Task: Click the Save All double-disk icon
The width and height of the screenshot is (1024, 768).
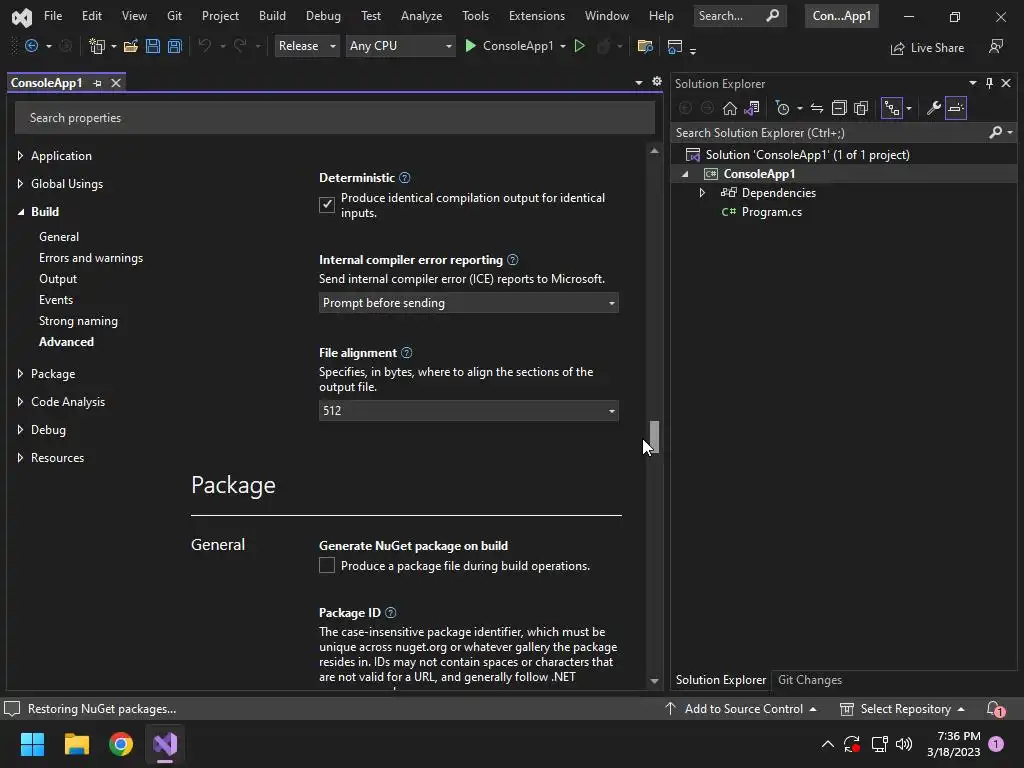Action: point(174,46)
